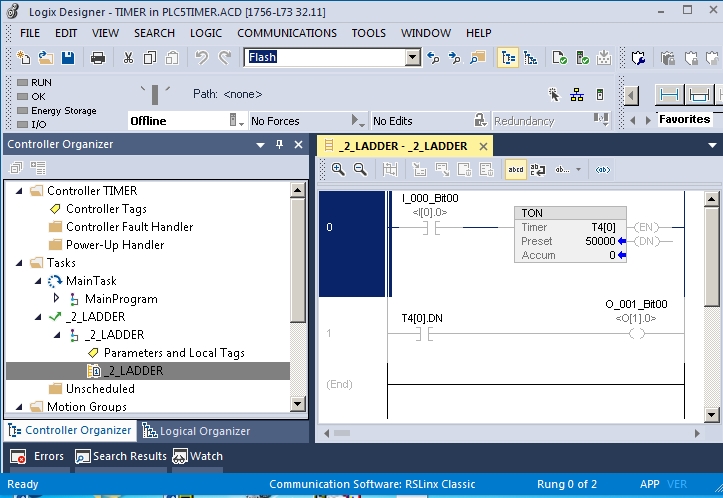Image resolution: width=723 pixels, height=498 pixels.
Task: Toggle the abcd tag display button
Action: pos(516,170)
